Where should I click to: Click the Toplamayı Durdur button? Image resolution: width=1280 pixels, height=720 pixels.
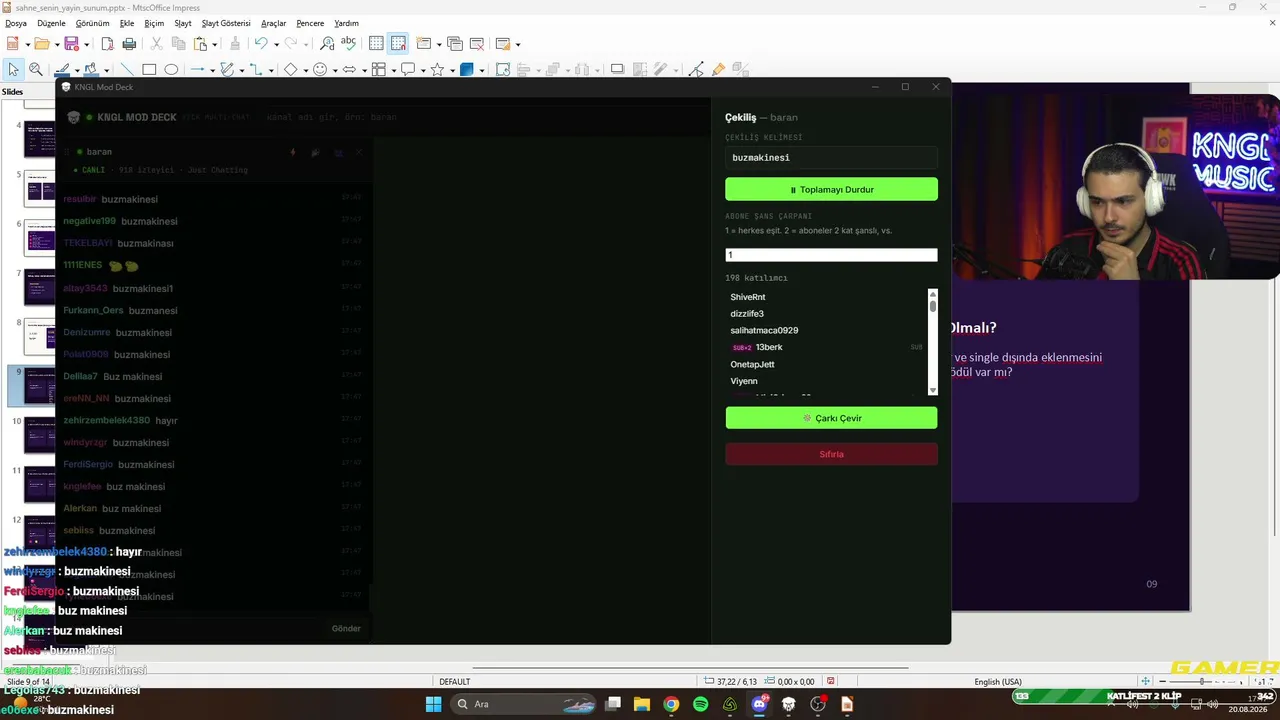[831, 189]
